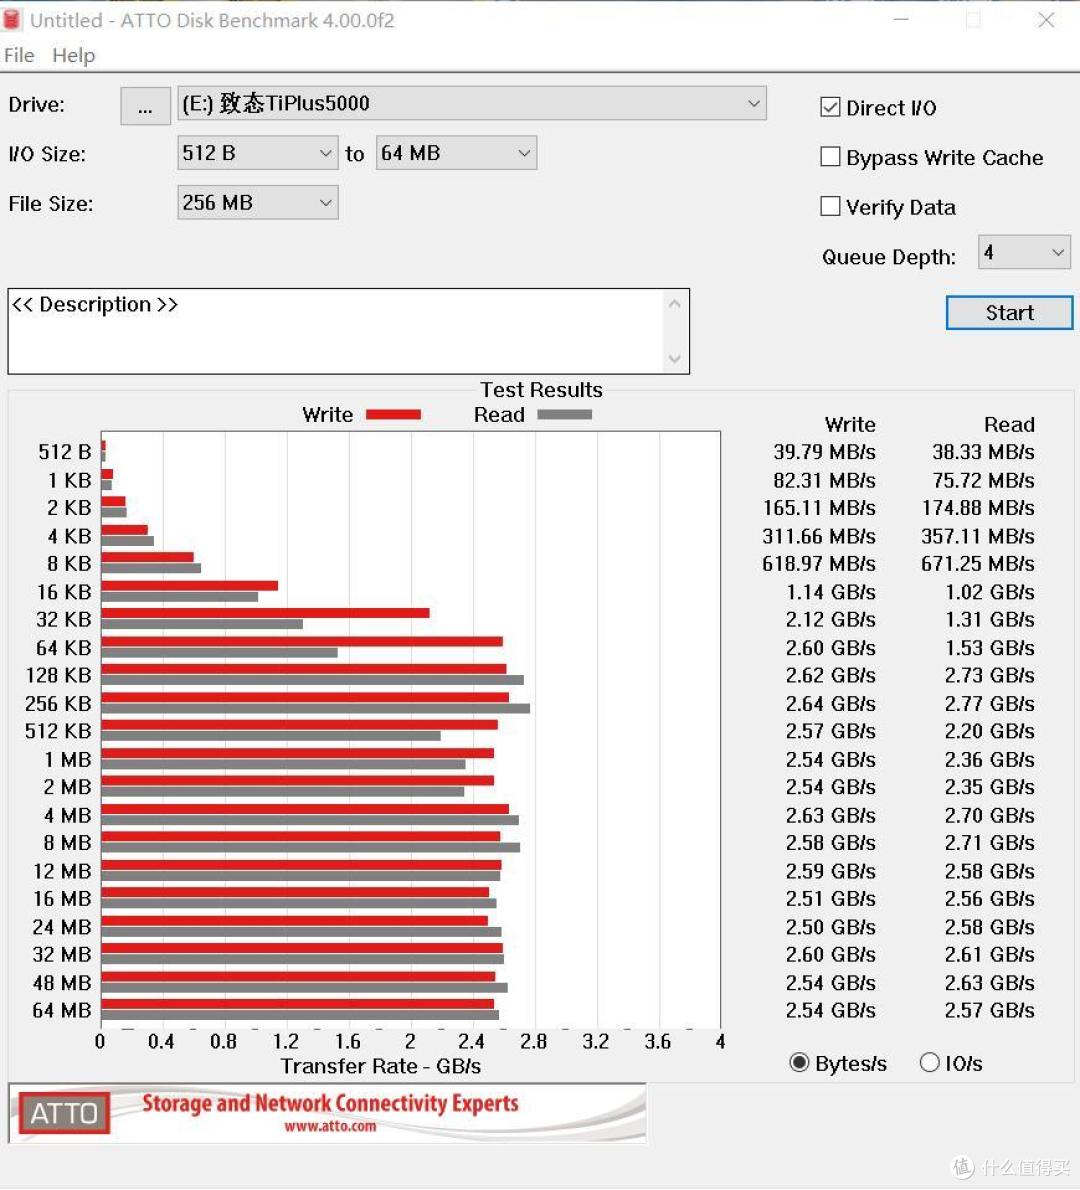Click the 12 MB row label
Screen dimensions: 1080x1190
click(62, 871)
